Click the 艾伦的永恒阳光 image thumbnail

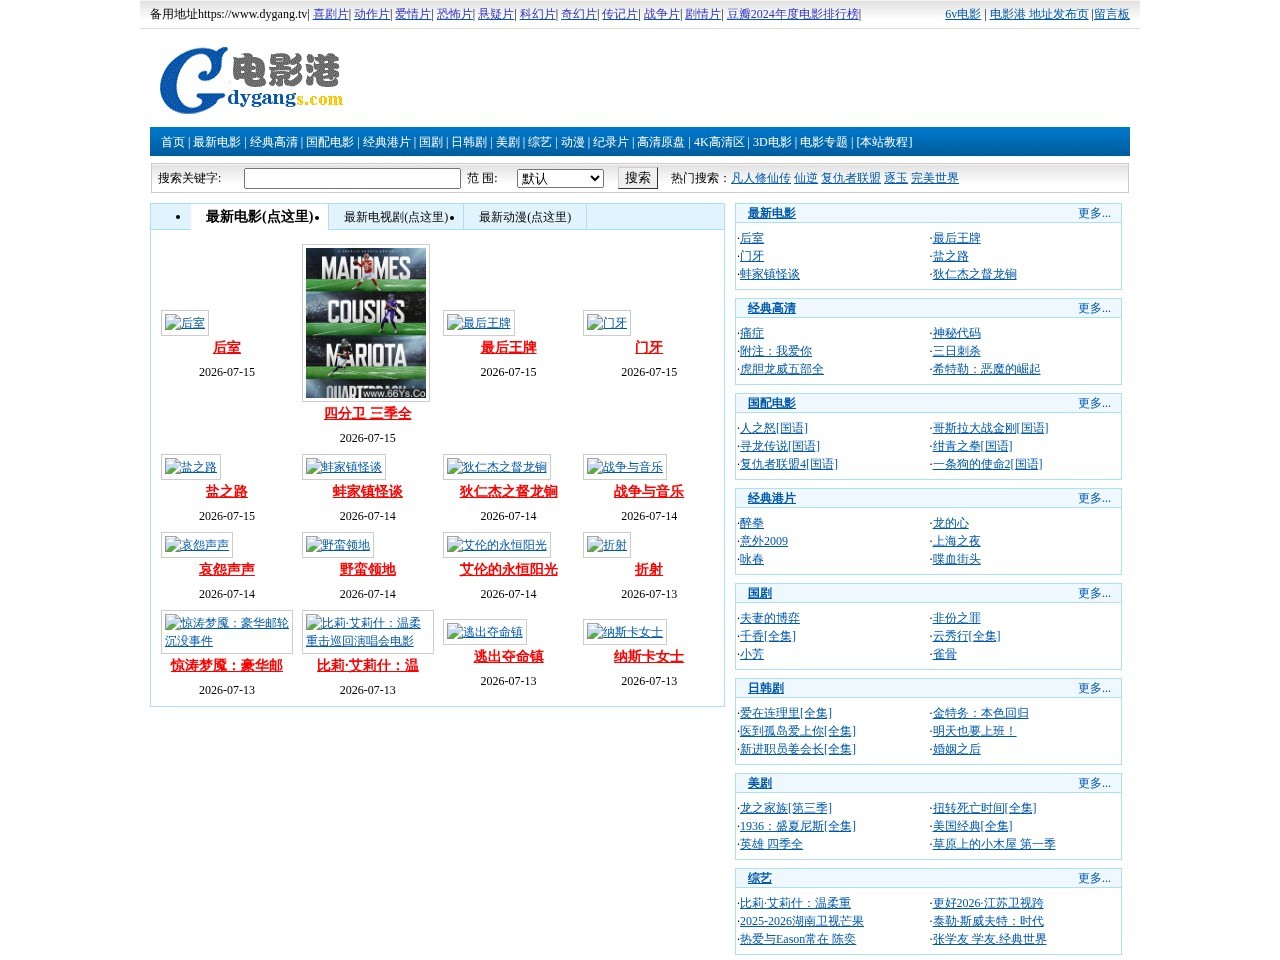coord(497,545)
